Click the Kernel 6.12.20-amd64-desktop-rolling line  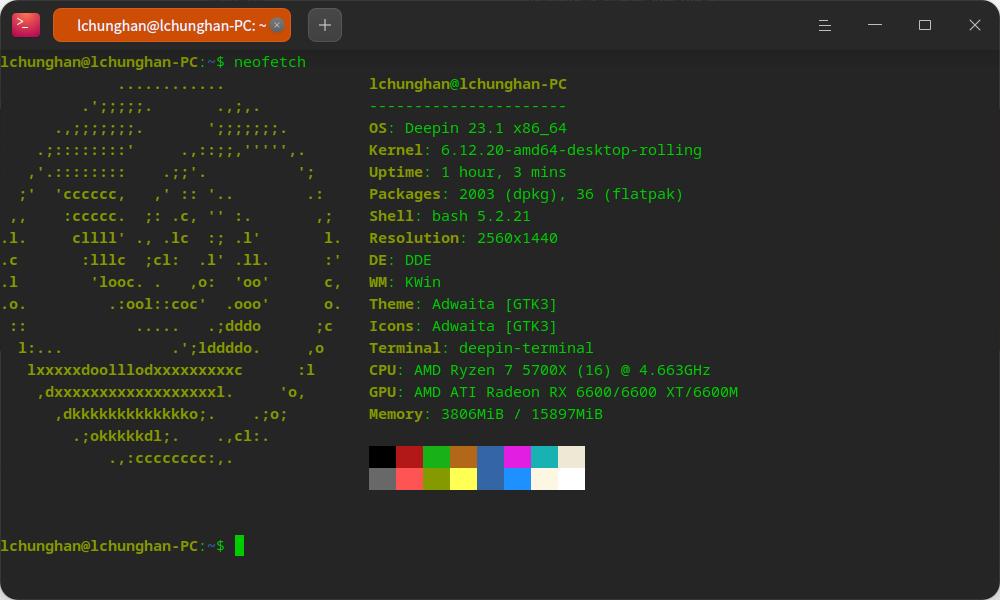(x=535, y=150)
